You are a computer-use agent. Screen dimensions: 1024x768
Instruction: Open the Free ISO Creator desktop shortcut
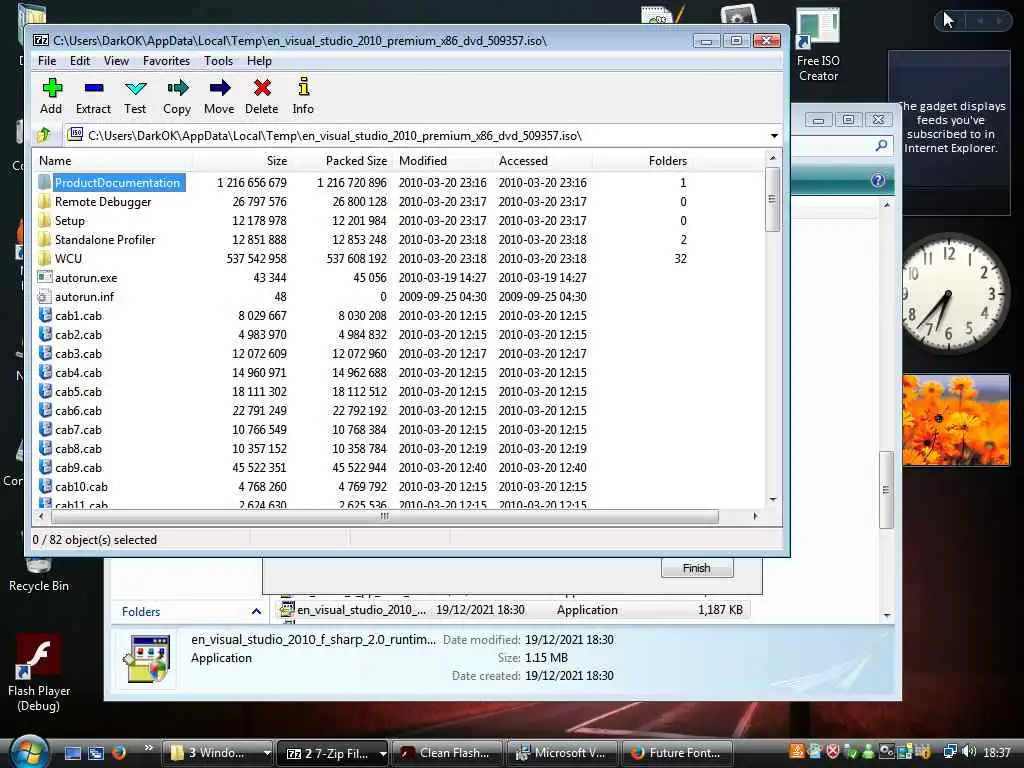[818, 44]
